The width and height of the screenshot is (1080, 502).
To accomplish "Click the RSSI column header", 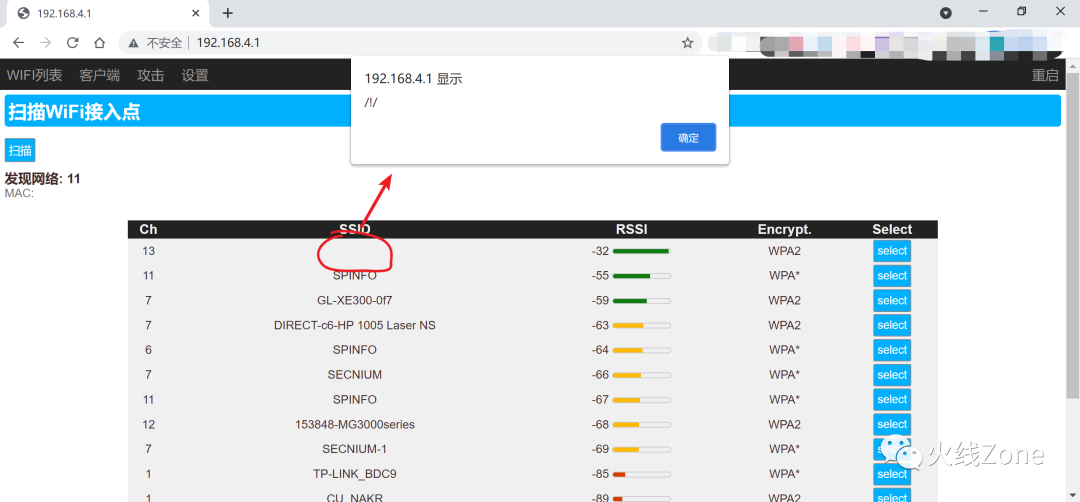I will 632,229.
